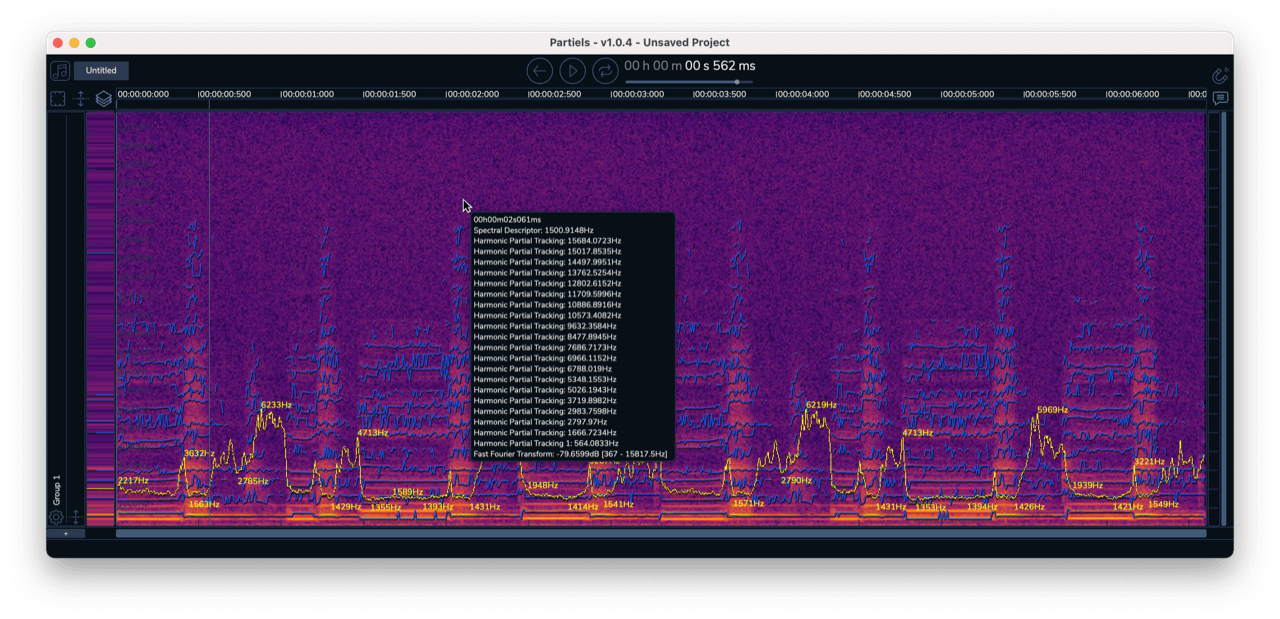Add a new track with plus button
Screen dimensions: 1280x619
(66, 534)
